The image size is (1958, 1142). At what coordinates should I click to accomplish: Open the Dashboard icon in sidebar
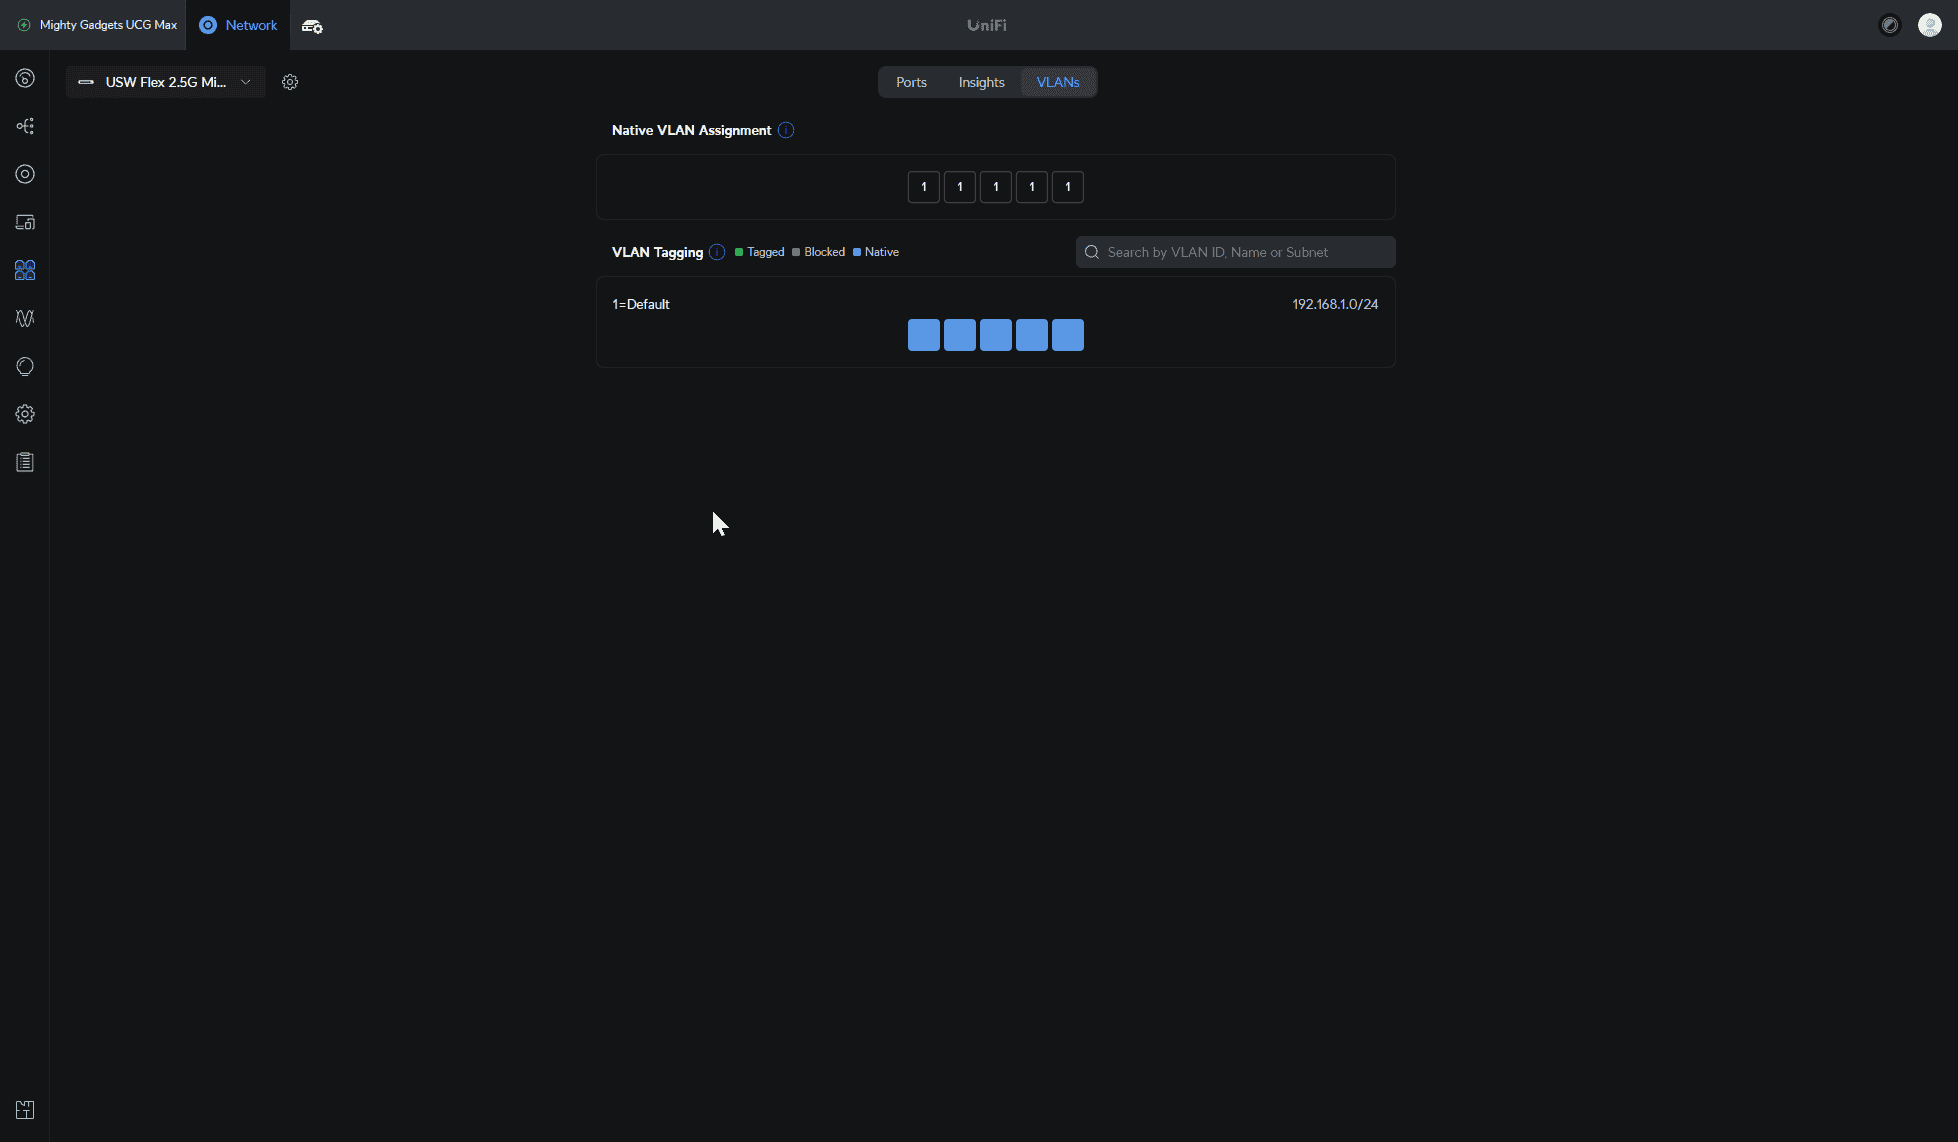click(x=25, y=78)
